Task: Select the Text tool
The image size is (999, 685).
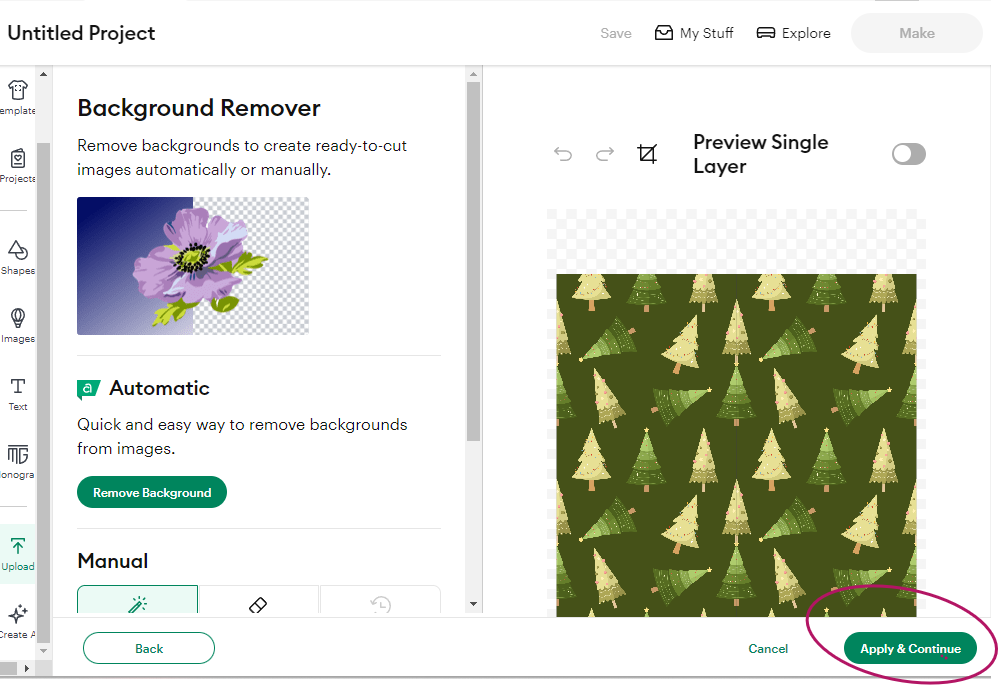Action: pyautogui.click(x=17, y=393)
